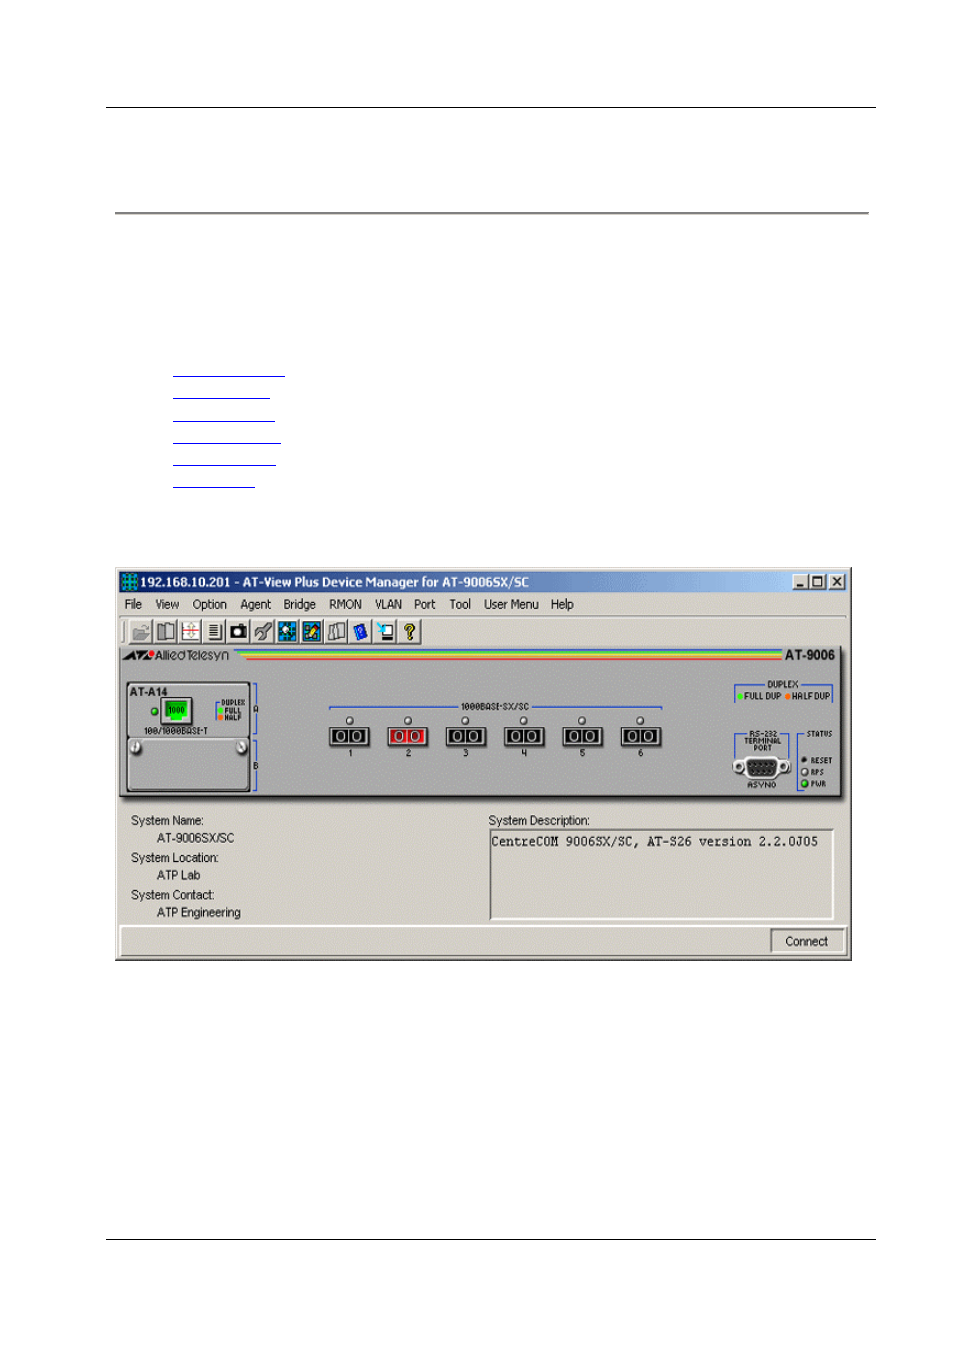Click the ATP Lab system location value
The height and width of the screenshot is (1350, 954).
[178, 875]
